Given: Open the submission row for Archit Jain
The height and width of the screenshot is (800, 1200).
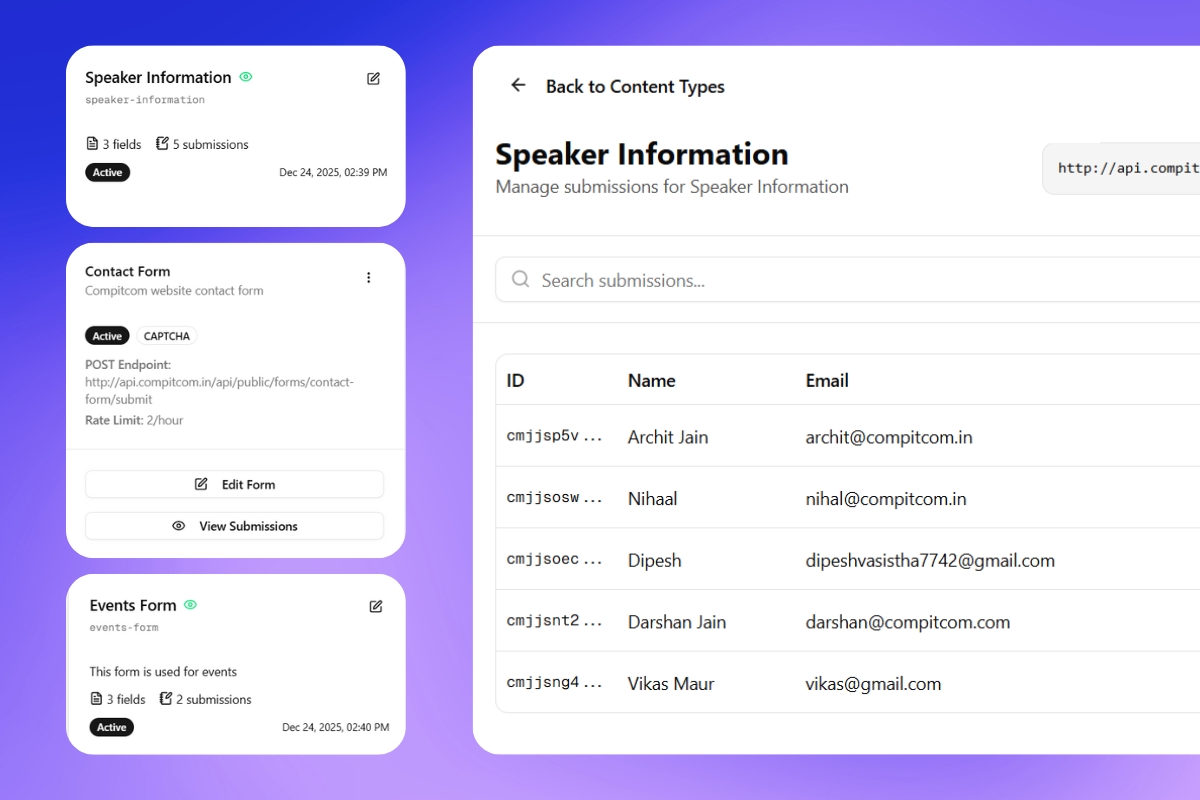Looking at the screenshot, I should [x=800, y=437].
